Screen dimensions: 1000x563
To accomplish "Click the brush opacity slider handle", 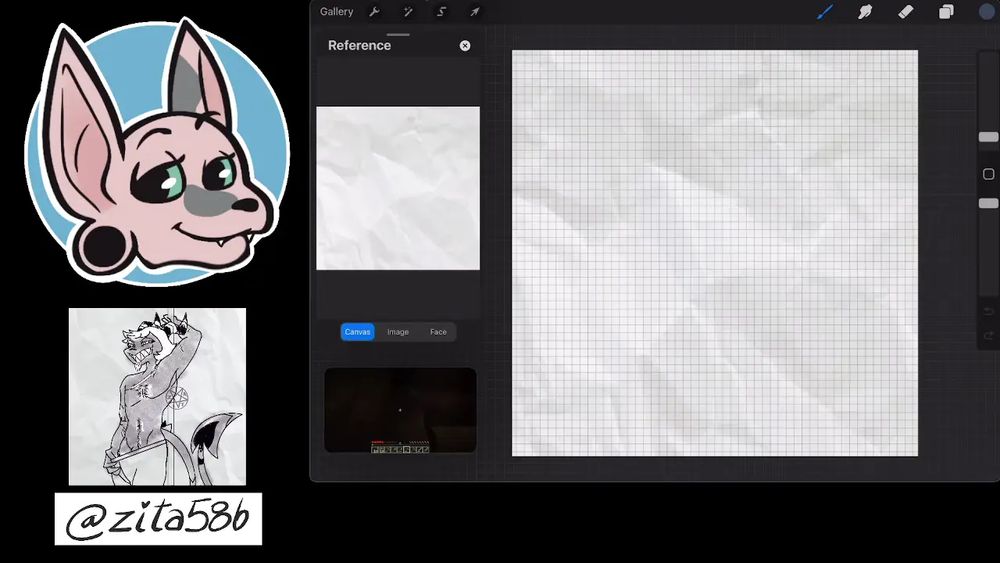I will pyautogui.click(x=989, y=203).
